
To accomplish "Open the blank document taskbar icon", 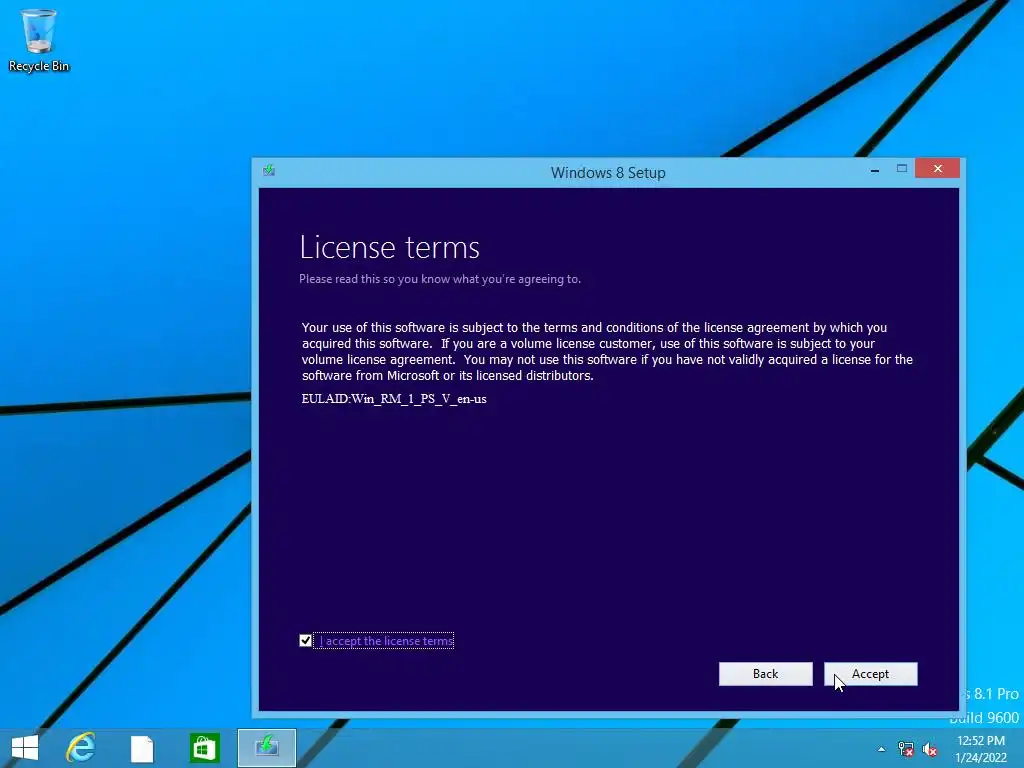I will [142, 749].
